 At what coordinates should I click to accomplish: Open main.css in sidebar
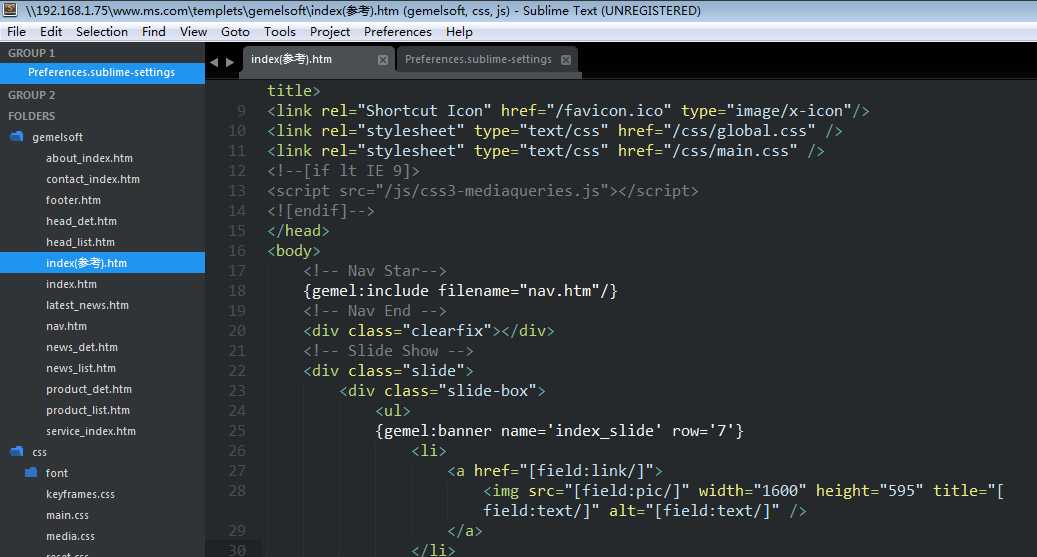point(67,515)
